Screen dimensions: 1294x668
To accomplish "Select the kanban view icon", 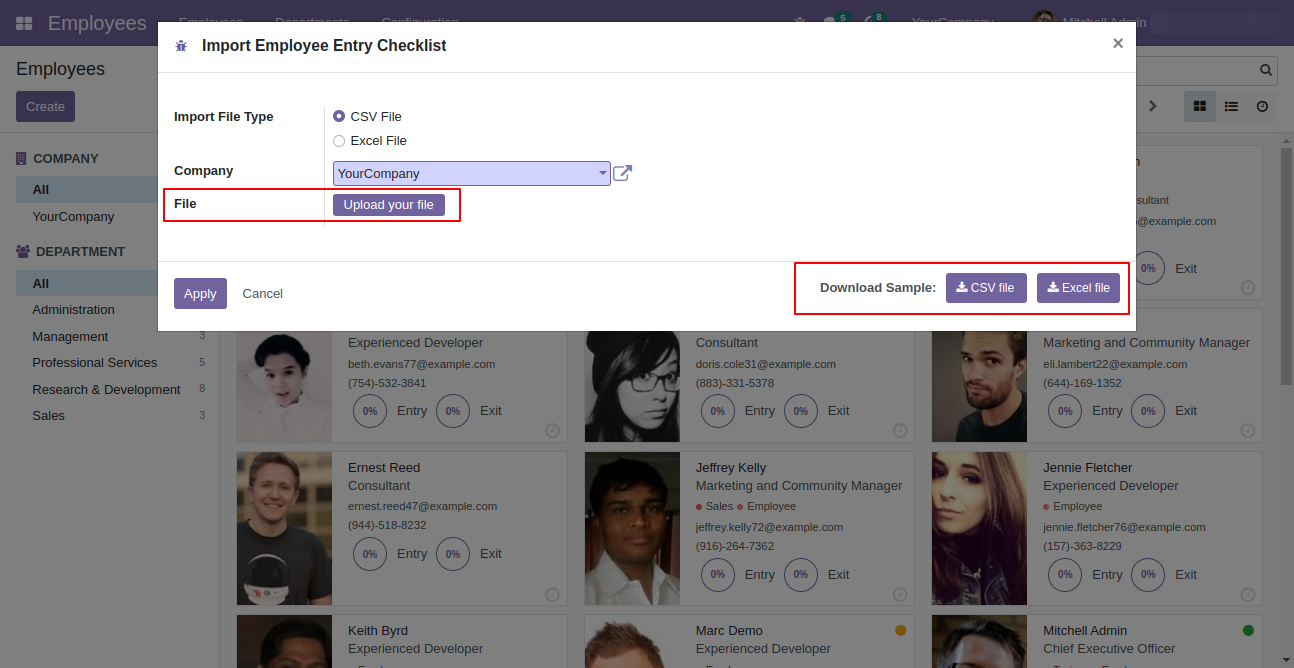I will (x=1200, y=106).
